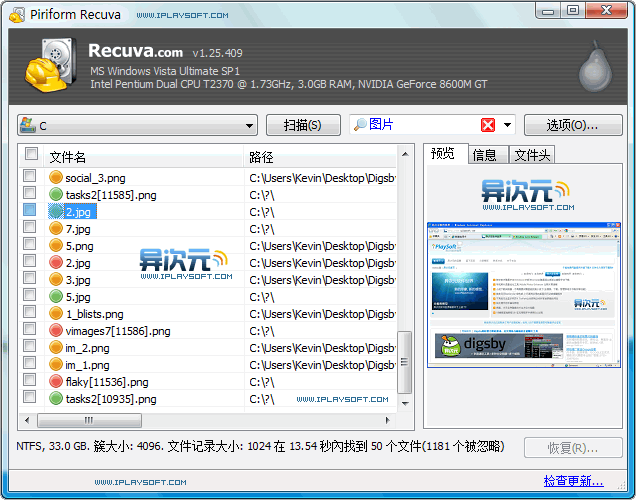The height and width of the screenshot is (500, 636).
Task: Enable the checkbox next to im_2.png
Action: (30, 348)
